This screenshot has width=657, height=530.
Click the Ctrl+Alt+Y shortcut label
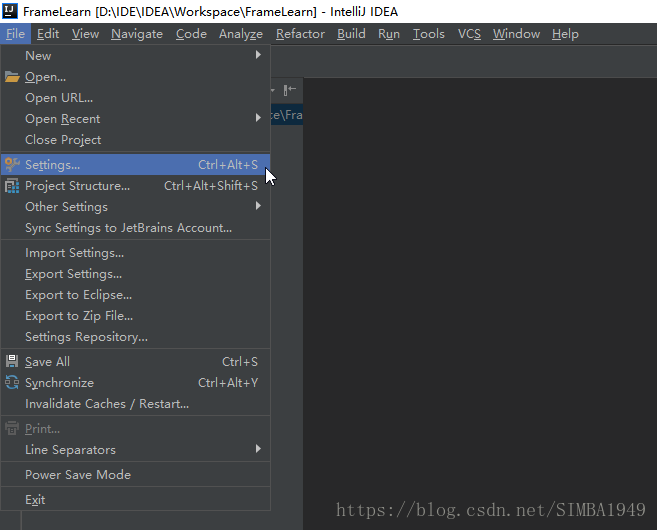[x=228, y=383]
